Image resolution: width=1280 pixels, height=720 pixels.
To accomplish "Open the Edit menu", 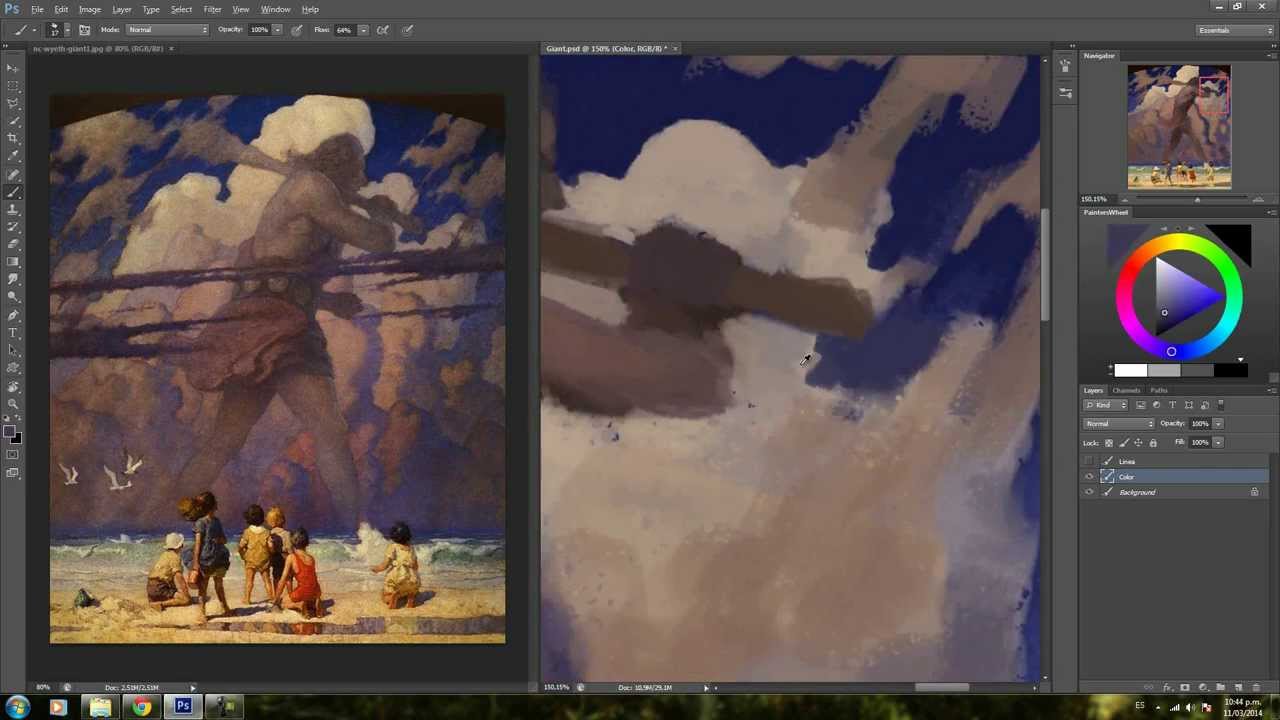I will point(61,9).
